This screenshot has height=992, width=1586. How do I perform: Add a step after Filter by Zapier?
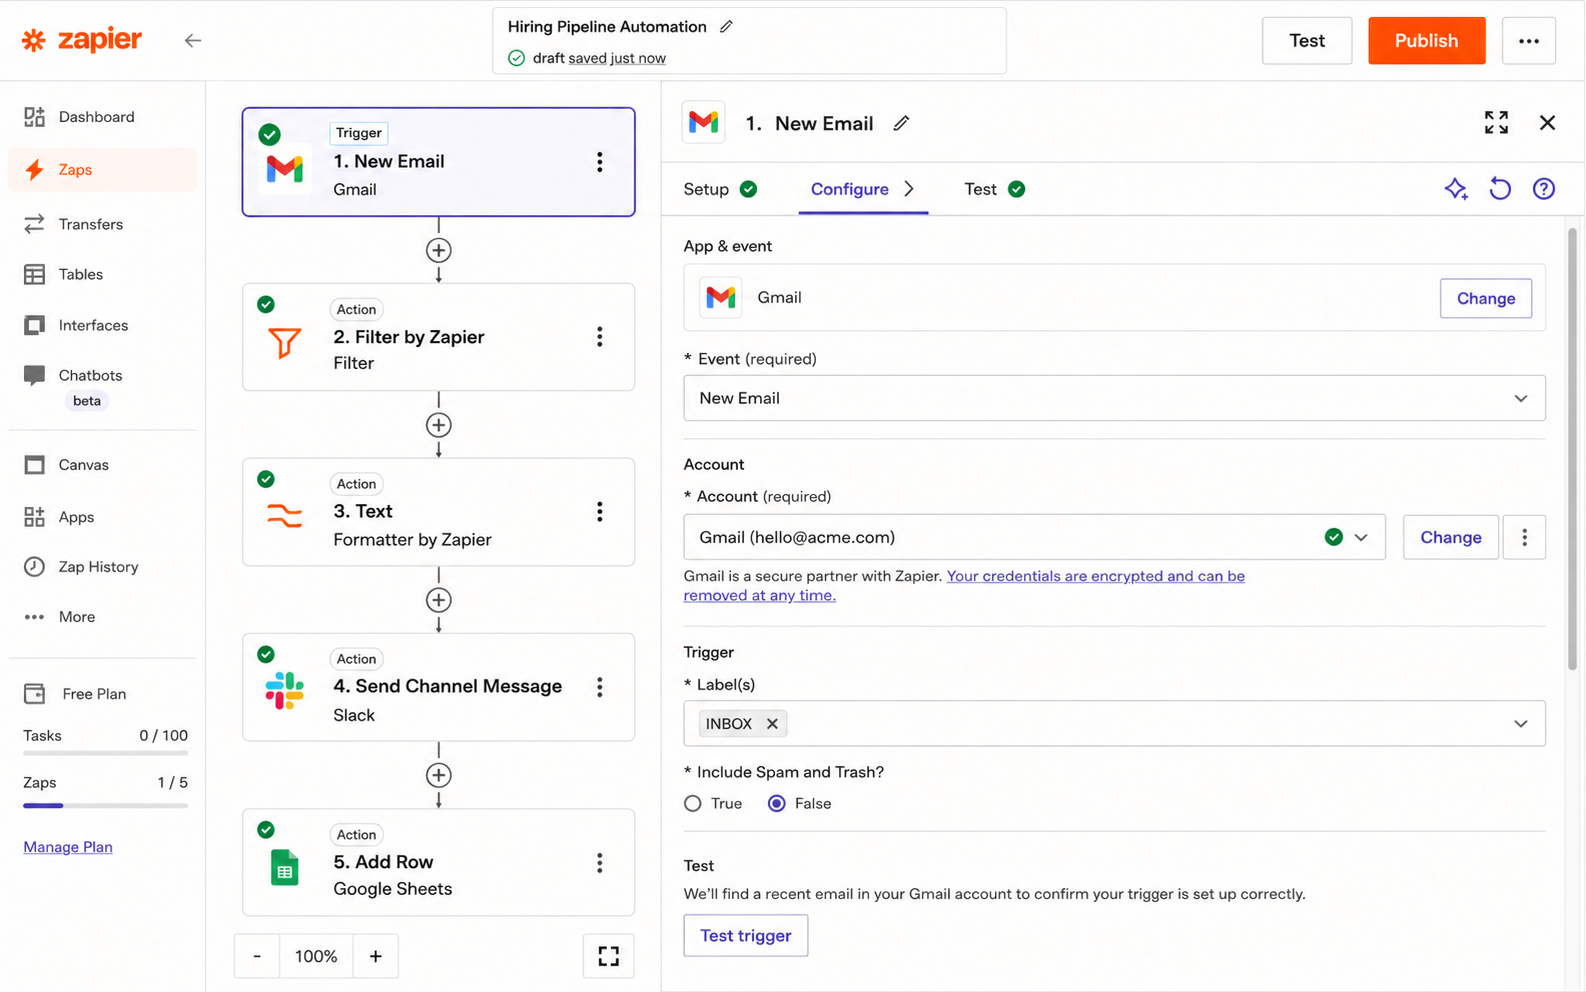click(438, 425)
